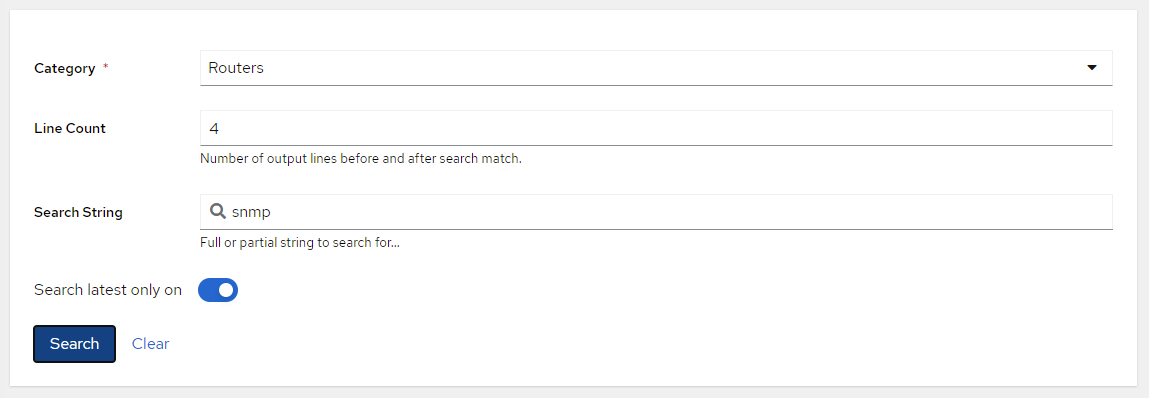The width and height of the screenshot is (1149, 398).
Task: Click the "Full or partial string" helper text
Action: [300, 242]
